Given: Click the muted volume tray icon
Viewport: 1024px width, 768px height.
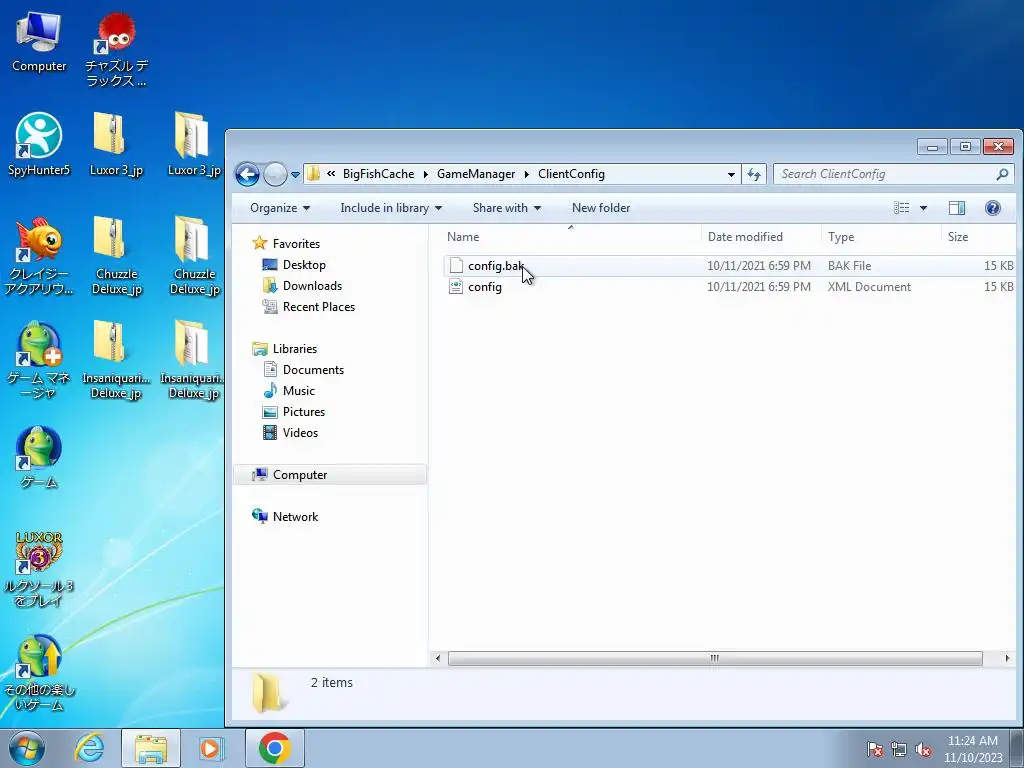Looking at the screenshot, I should pos(923,750).
